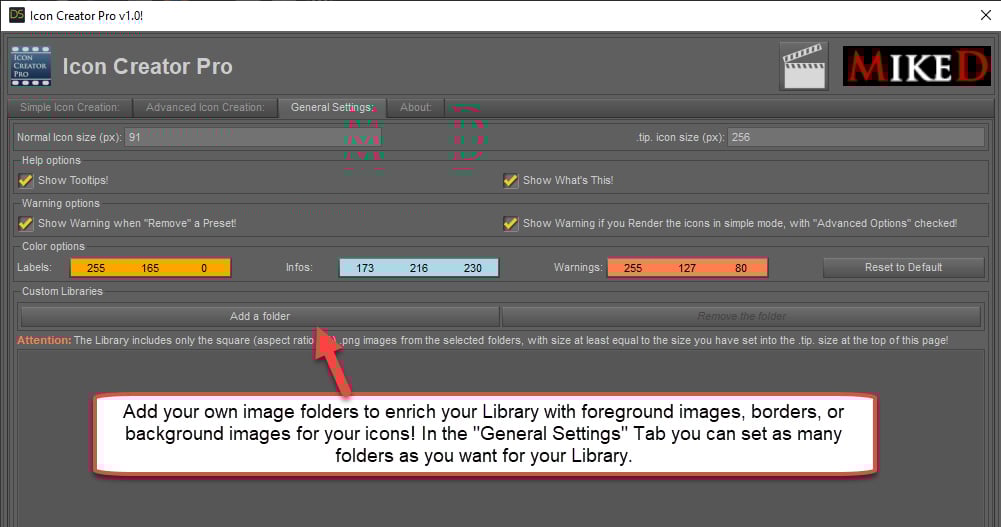1001x527 pixels.
Task: Click the Normal Icon size input field
Action: (x=252, y=138)
